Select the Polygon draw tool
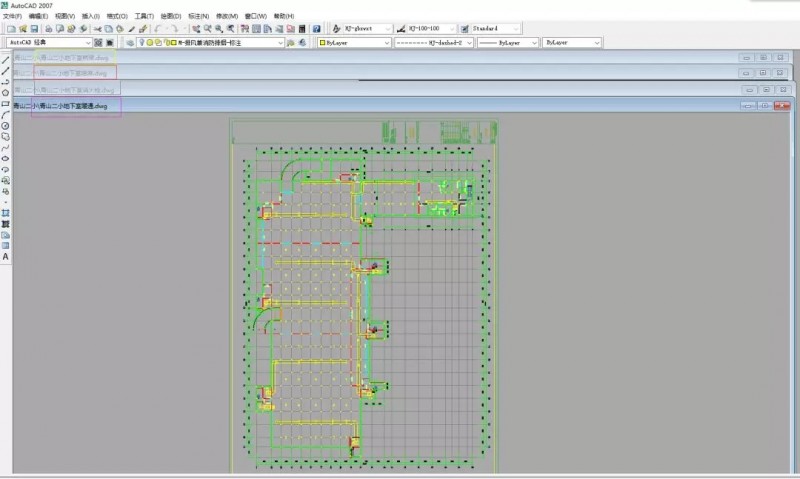 [6, 93]
